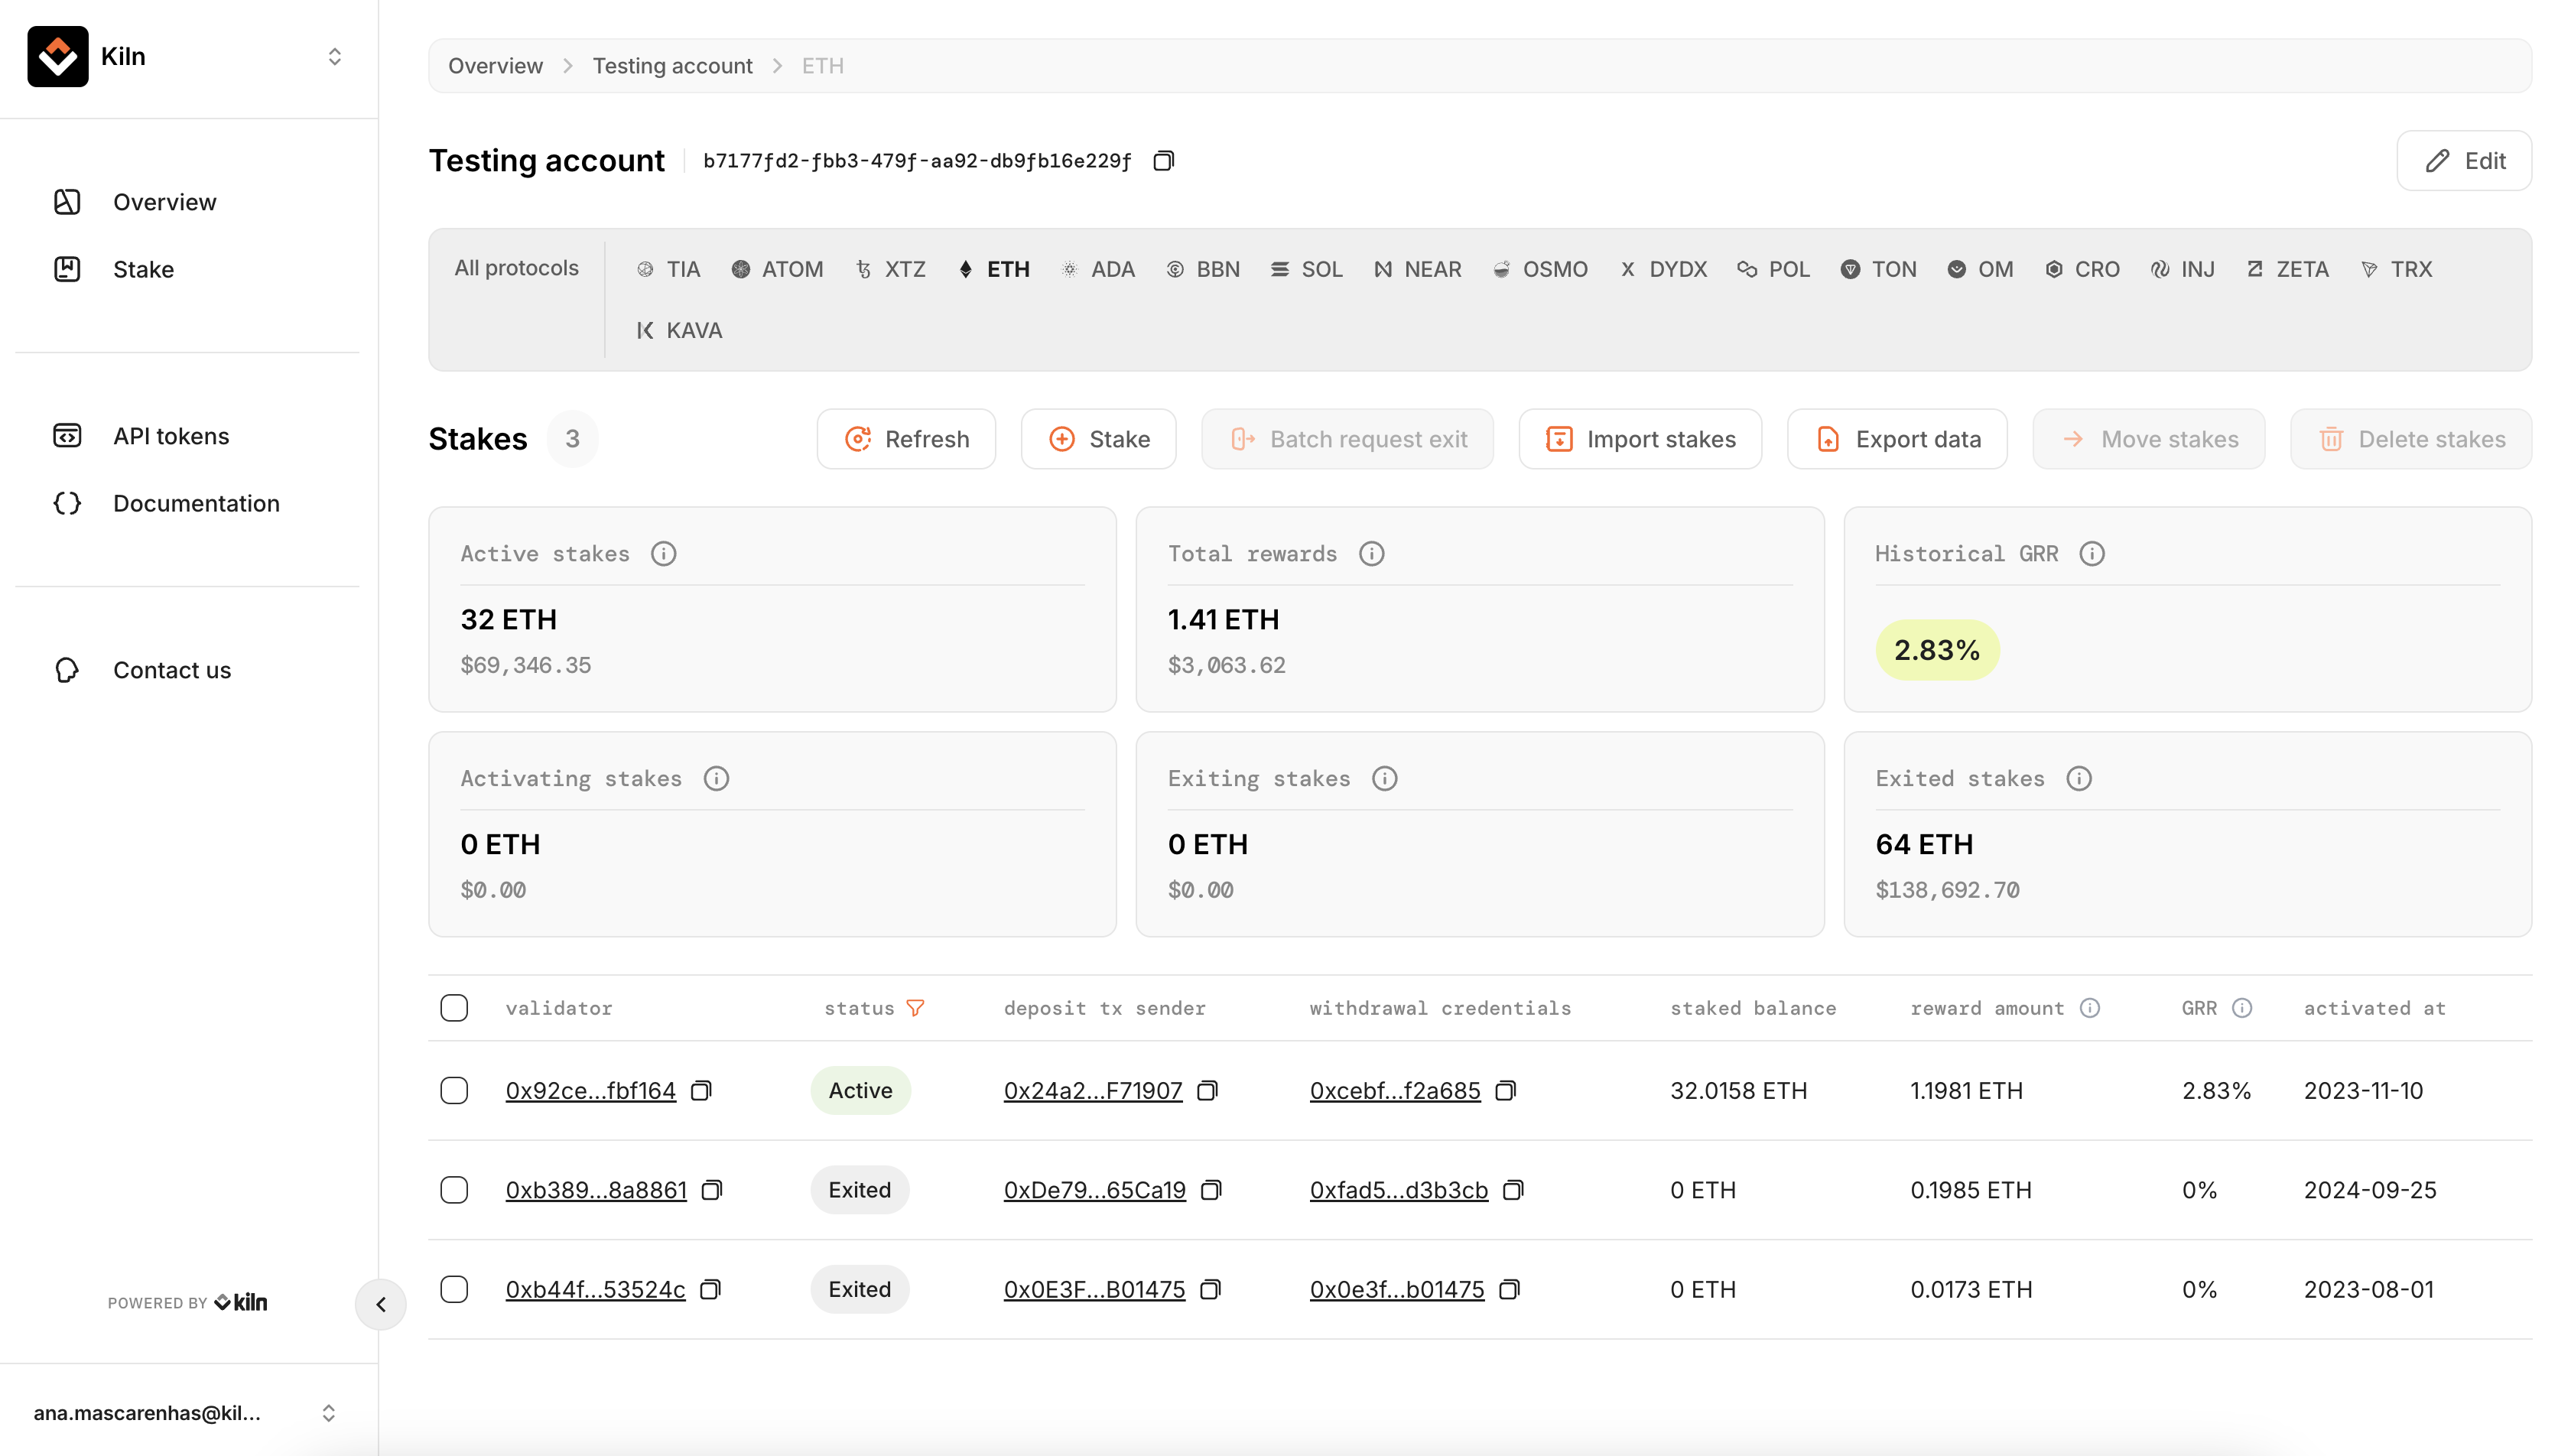Expand the Kiln organization switcher

point(334,57)
